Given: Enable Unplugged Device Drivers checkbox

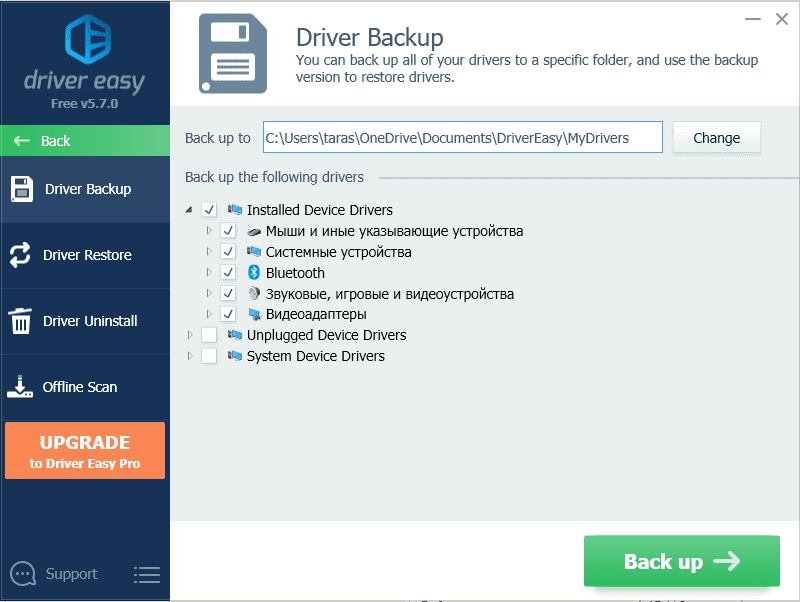Looking at the screenshot, I should (209, 335).
